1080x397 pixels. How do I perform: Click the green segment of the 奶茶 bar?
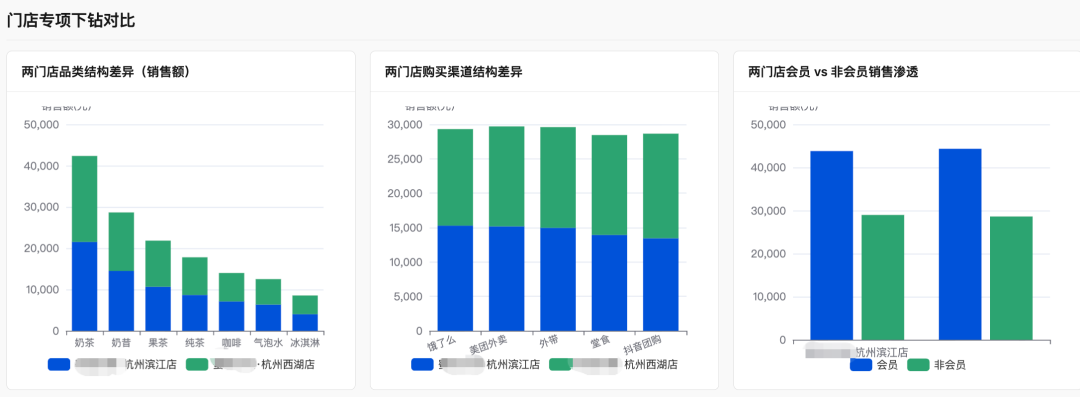pos(85,199)
